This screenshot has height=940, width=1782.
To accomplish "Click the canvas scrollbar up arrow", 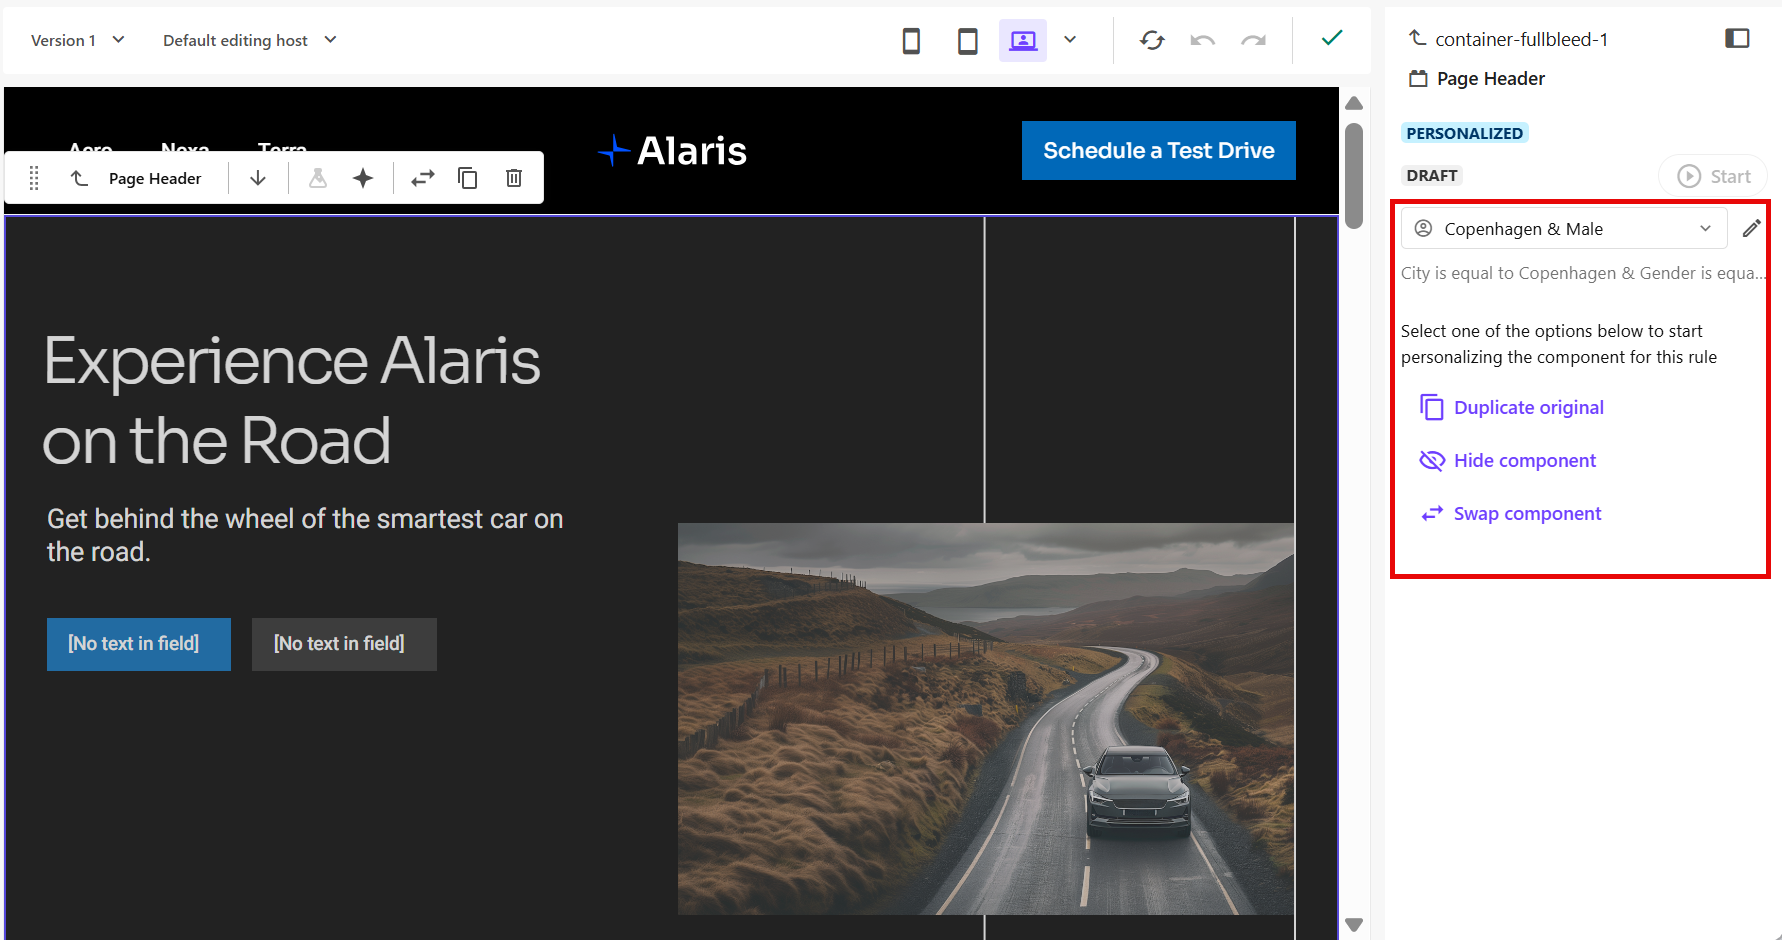I will 1354,103.
